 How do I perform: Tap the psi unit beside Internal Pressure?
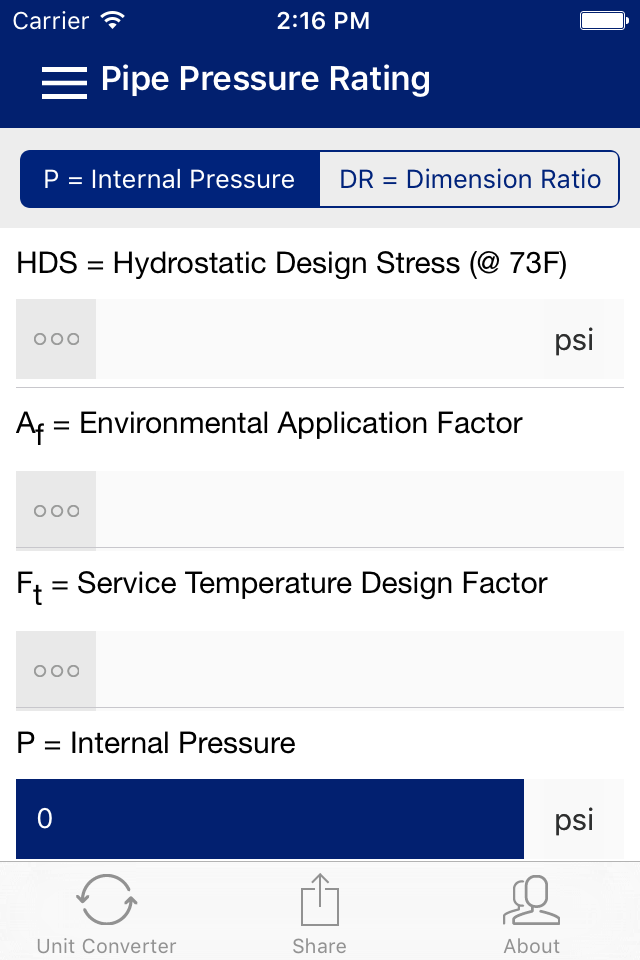click(x=574, y=820)
